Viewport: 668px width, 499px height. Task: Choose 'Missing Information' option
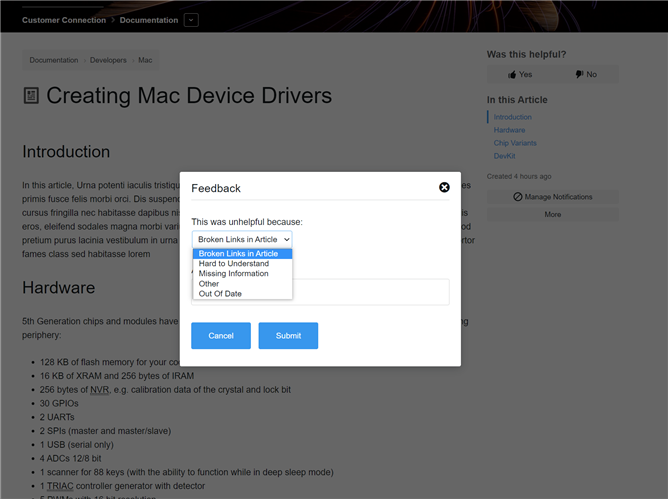pos(242,274)
